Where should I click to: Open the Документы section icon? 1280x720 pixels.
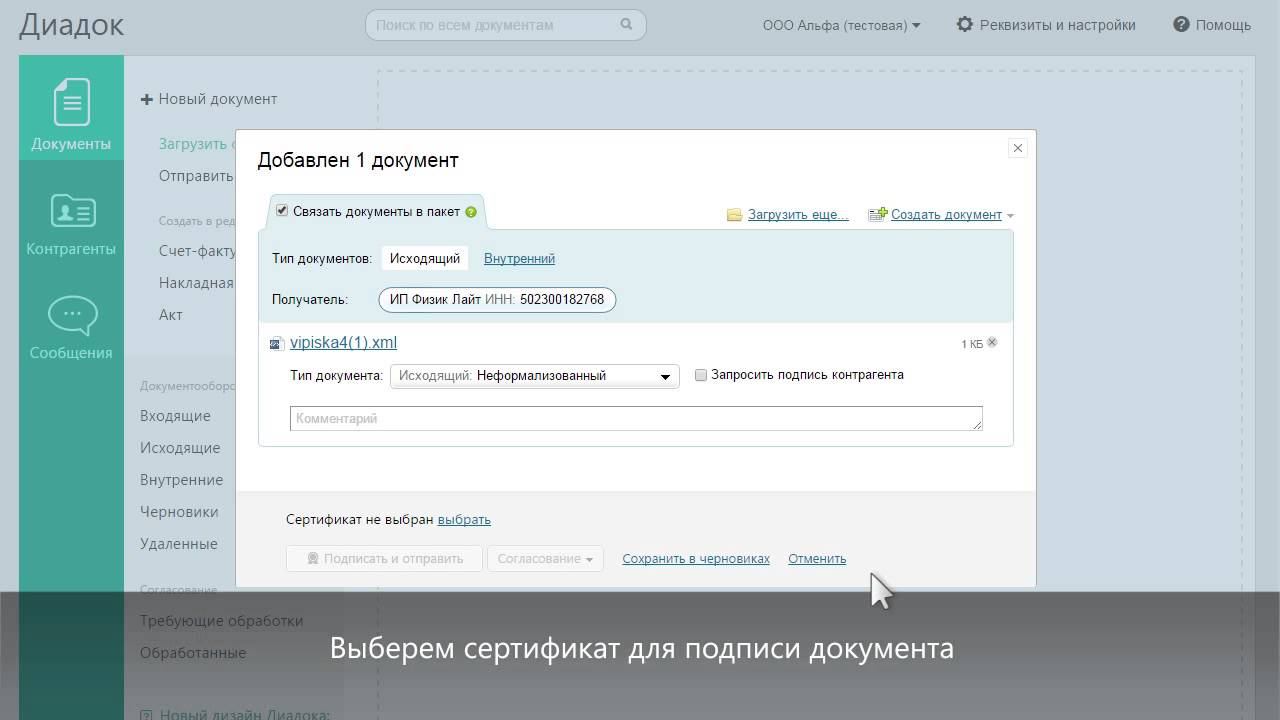point(71,102)
